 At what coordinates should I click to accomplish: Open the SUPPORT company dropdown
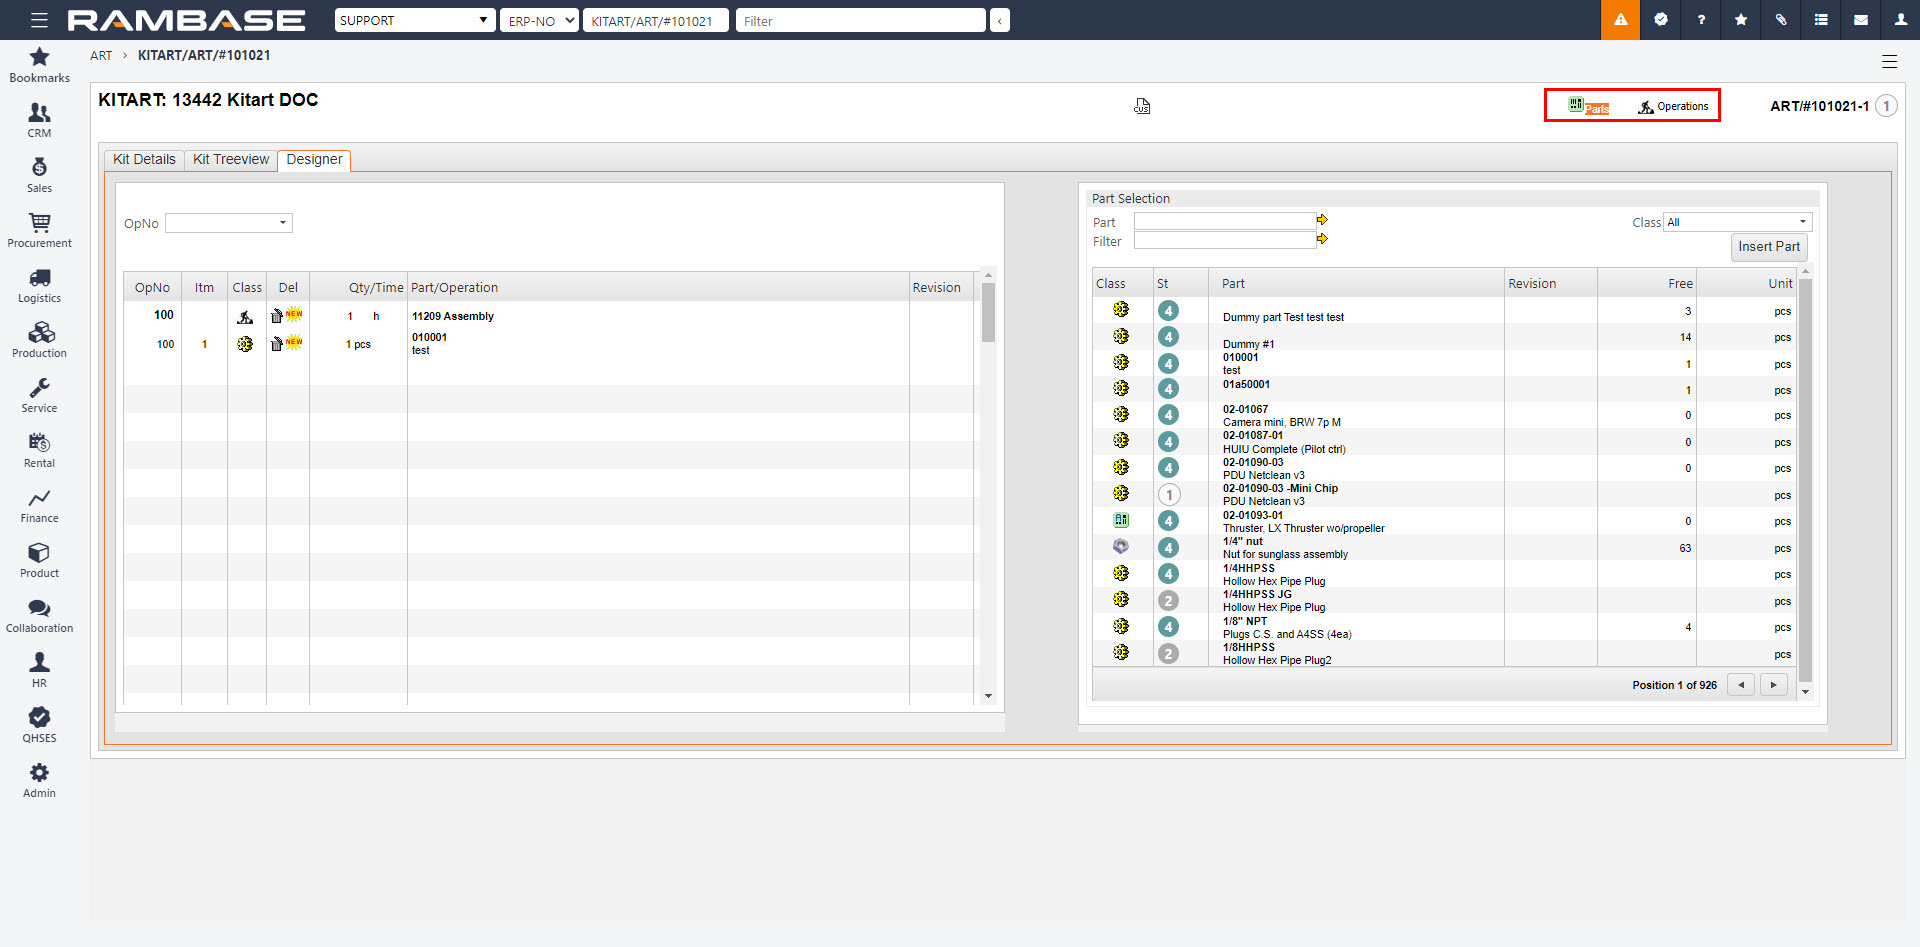pyautogui.click(x=414, y=20)
